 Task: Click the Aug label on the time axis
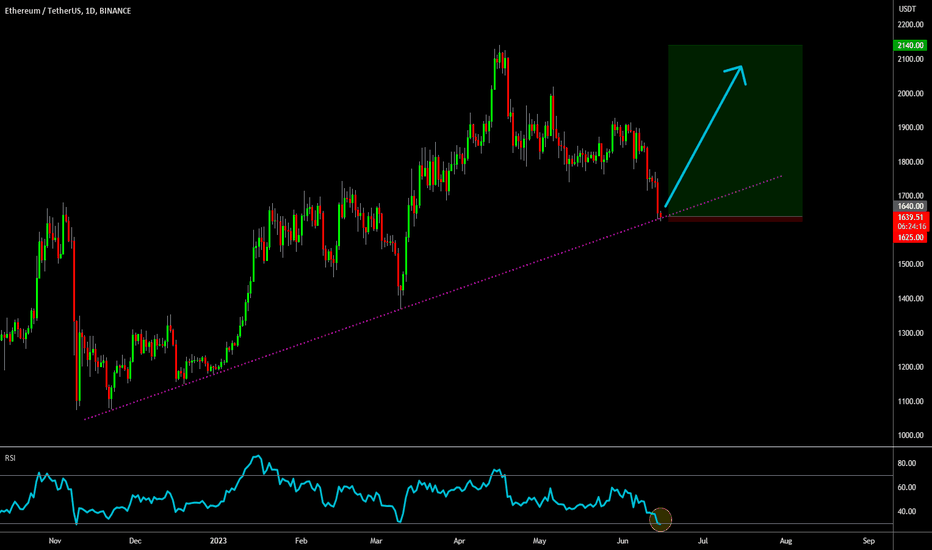click(x=786, y=540)
